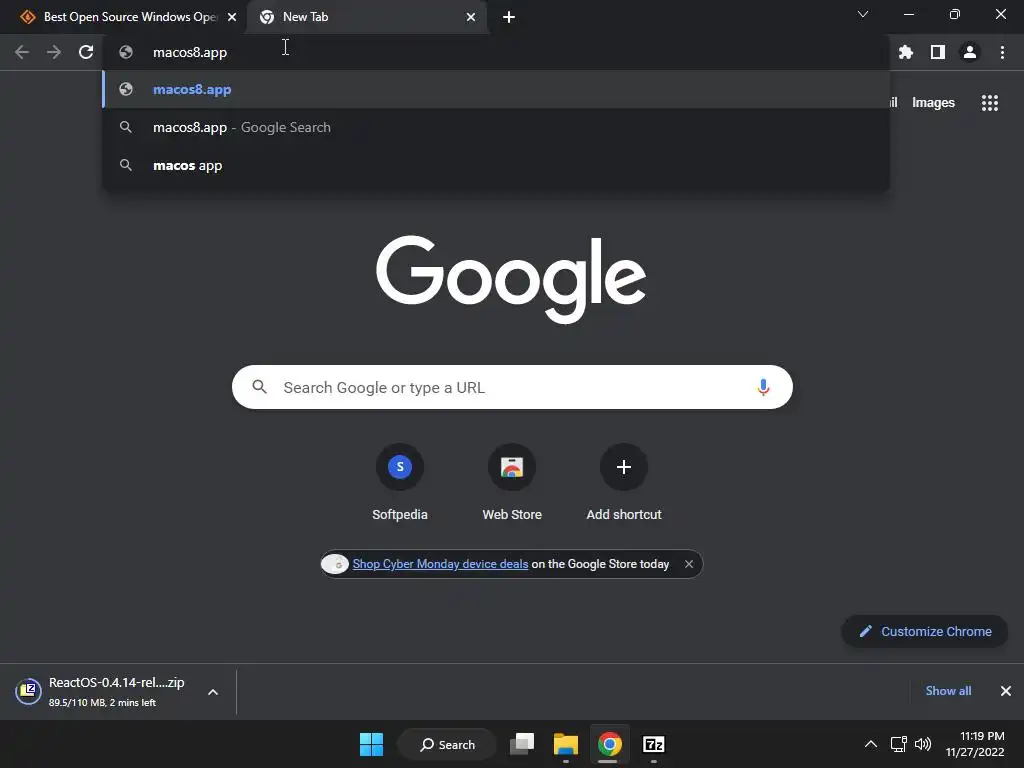The image size is (1024, 768).
Task: Open the volume tray icon
Action: [923, 744]
